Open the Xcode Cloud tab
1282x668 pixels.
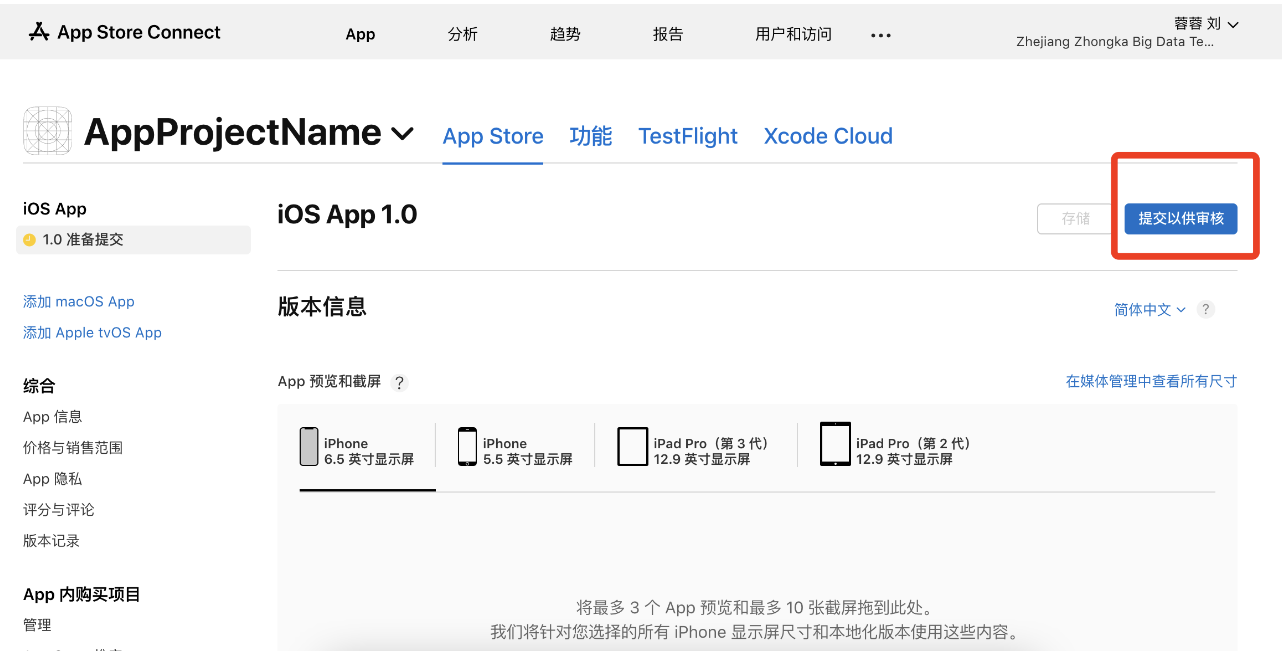pyautogui.click(x=828, y=136)
